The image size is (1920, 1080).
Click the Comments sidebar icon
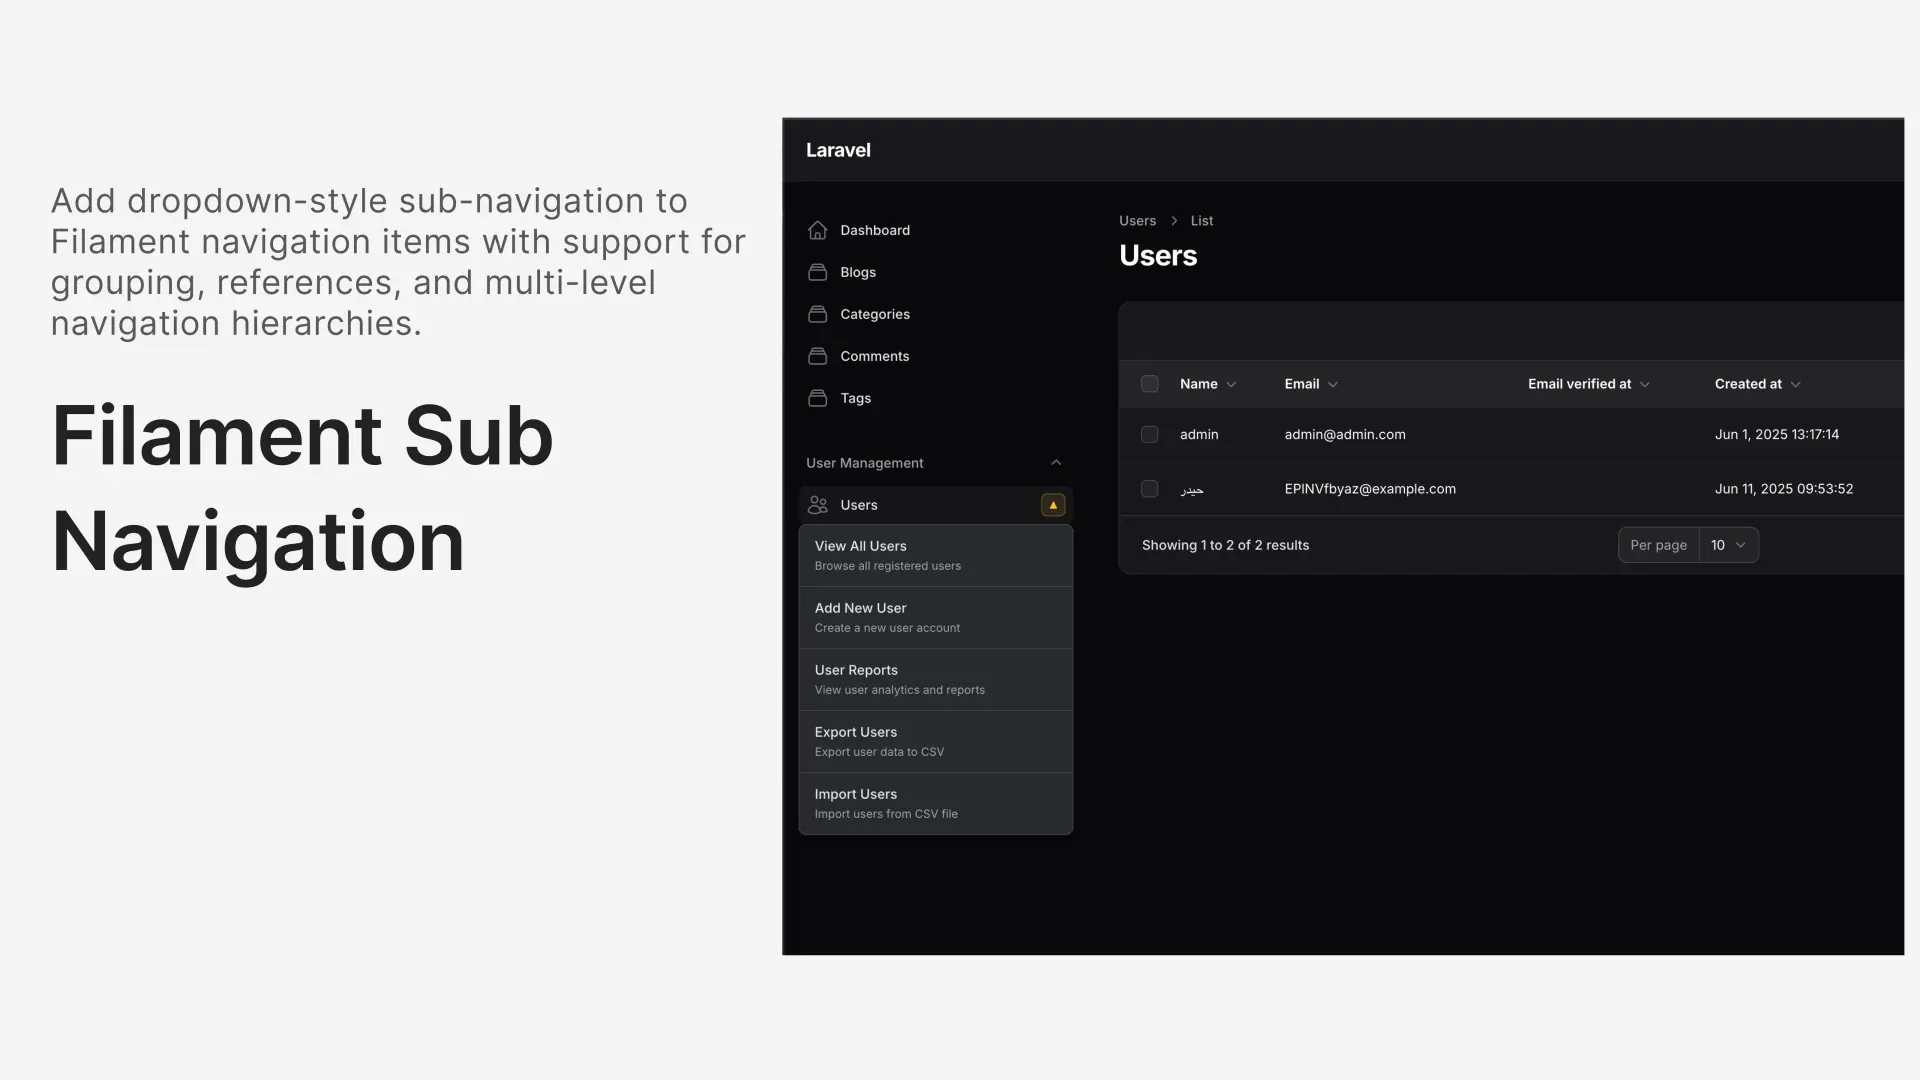pyautogui.click(x=817, y=355)
